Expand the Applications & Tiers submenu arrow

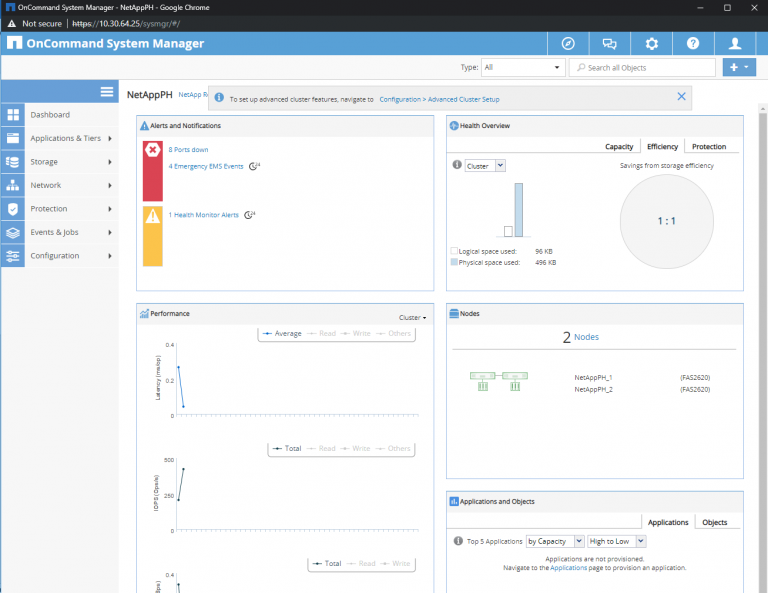pos(110,139)
